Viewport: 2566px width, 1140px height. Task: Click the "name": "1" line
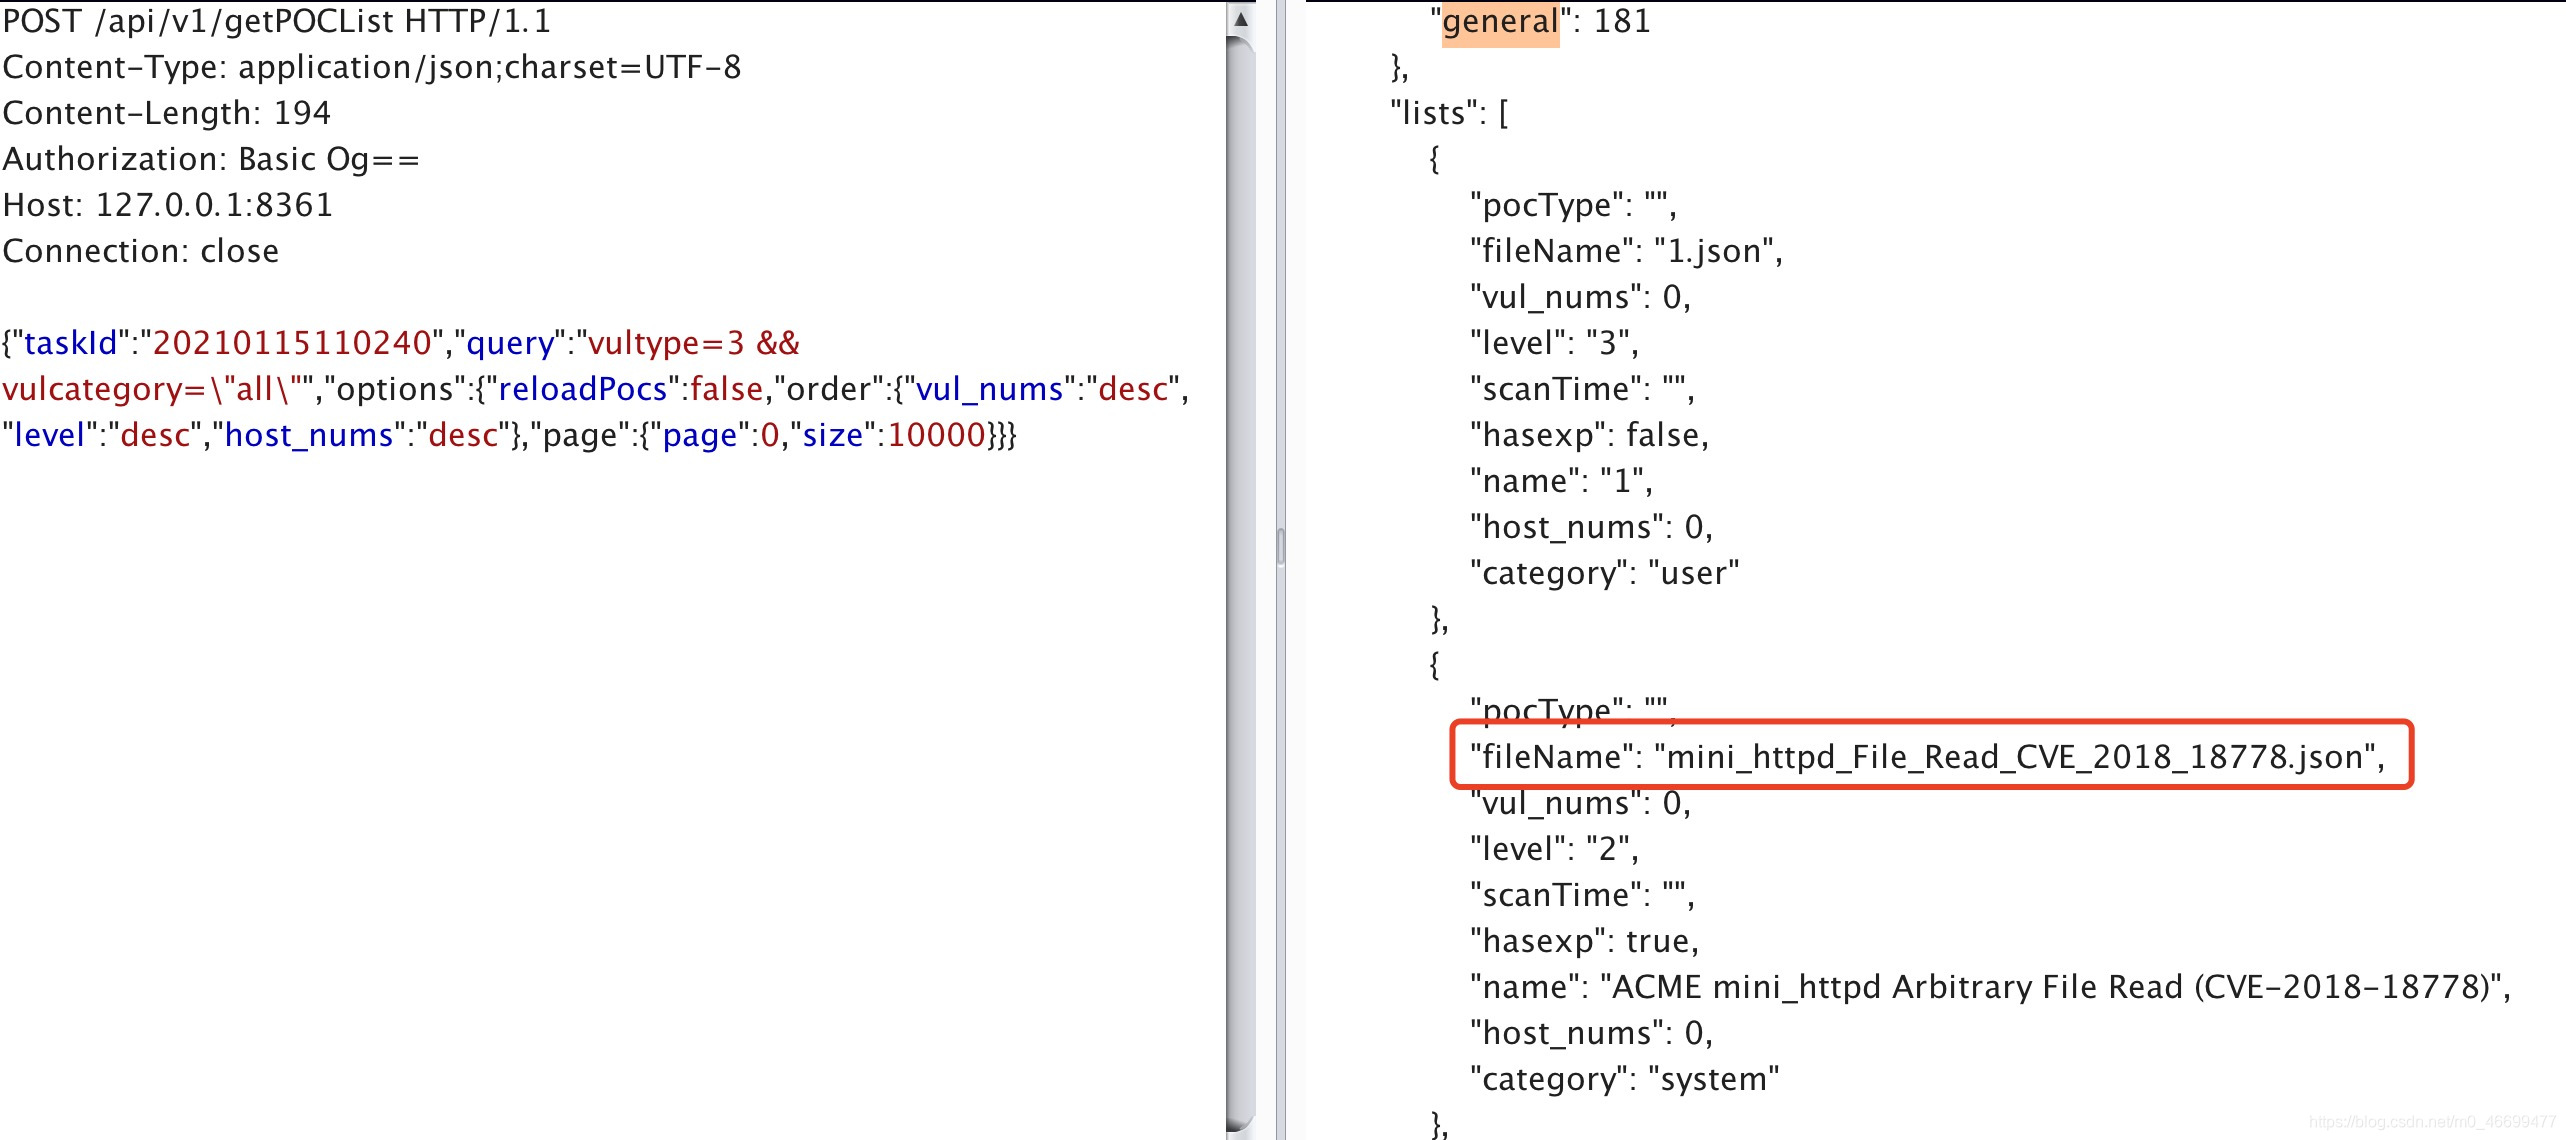coord(1562,481)
